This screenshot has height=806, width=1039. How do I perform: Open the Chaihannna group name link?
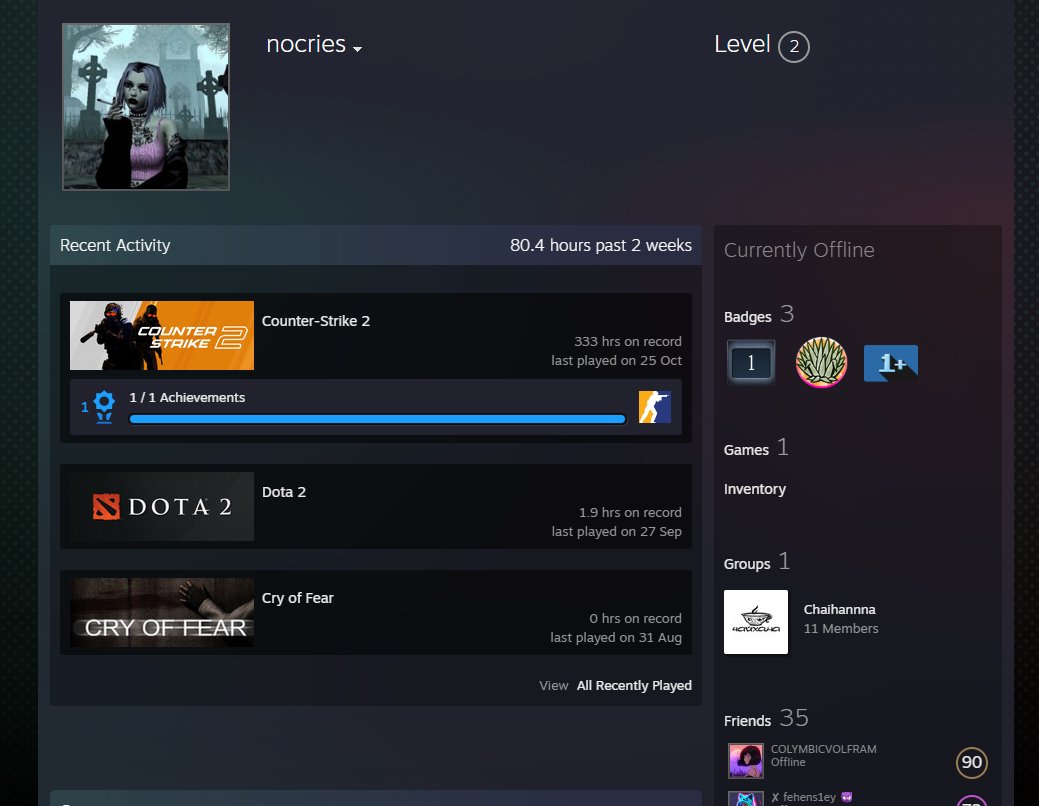coord(840,609)
